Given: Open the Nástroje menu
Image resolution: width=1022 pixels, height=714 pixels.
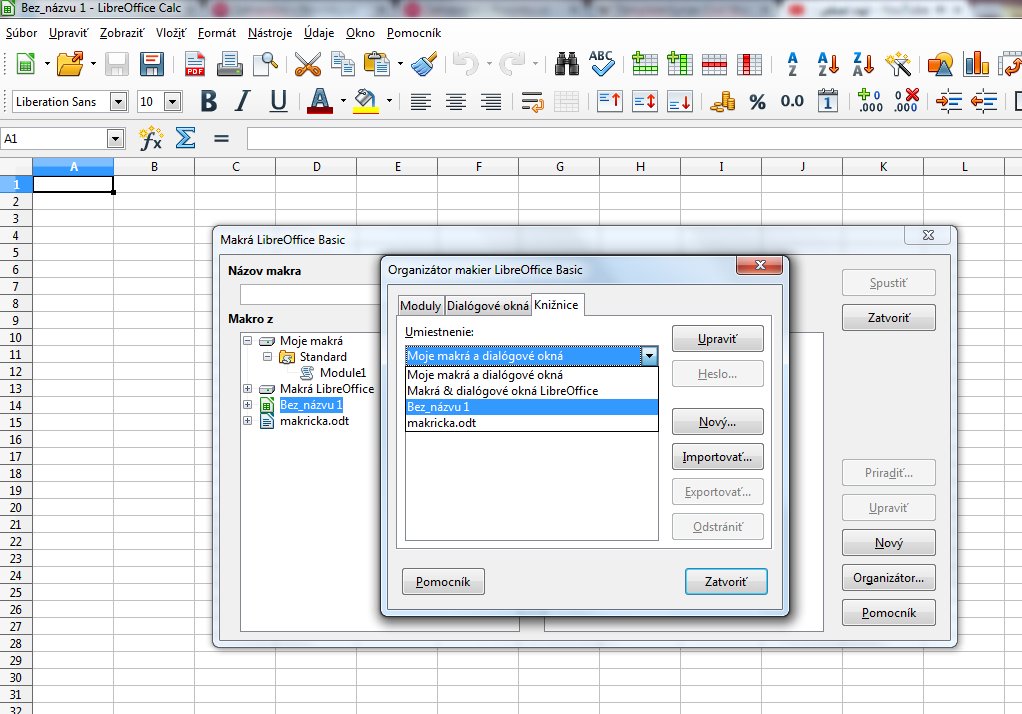Looking at the screenshot, I should click(270, 33).
